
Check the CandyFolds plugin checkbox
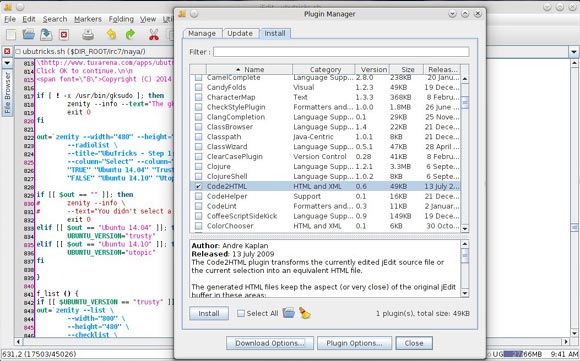(199, 87)
